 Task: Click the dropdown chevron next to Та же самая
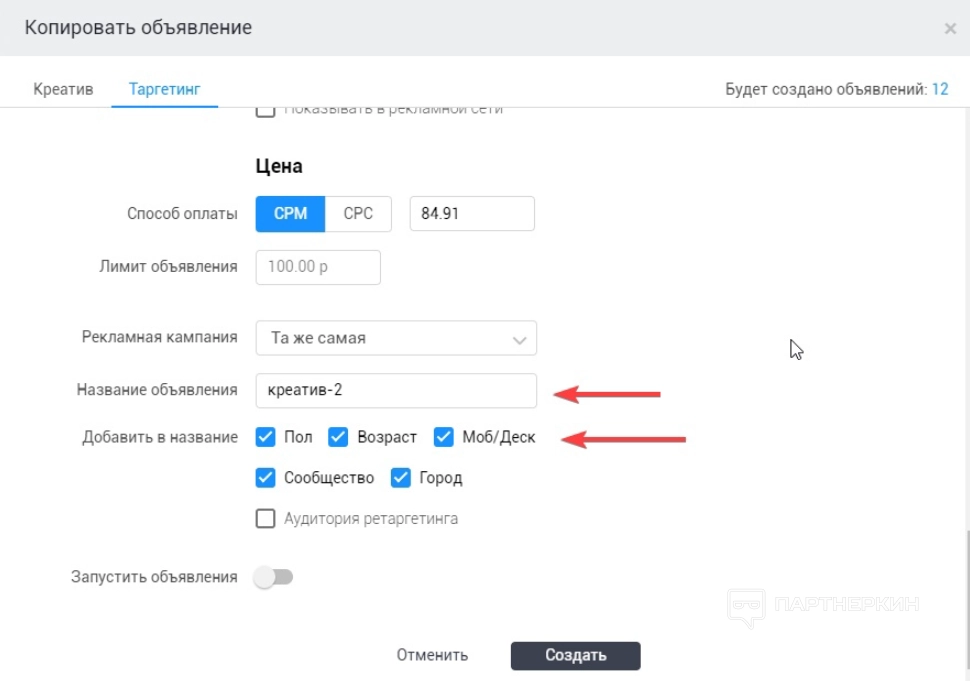[520, 339]
